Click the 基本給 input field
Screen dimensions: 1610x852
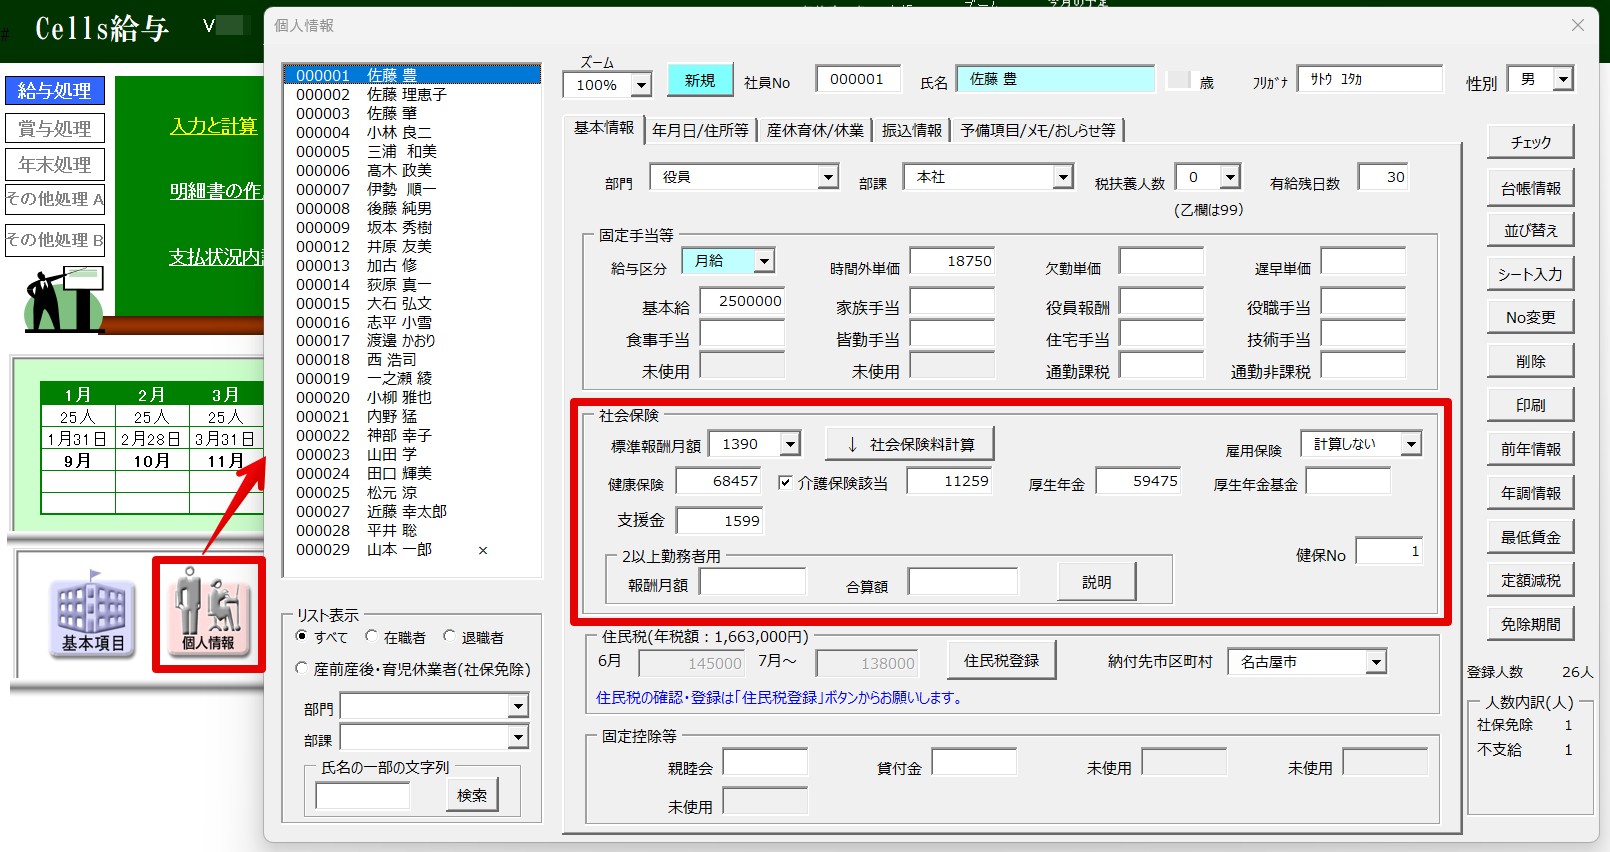pos(742,301)
